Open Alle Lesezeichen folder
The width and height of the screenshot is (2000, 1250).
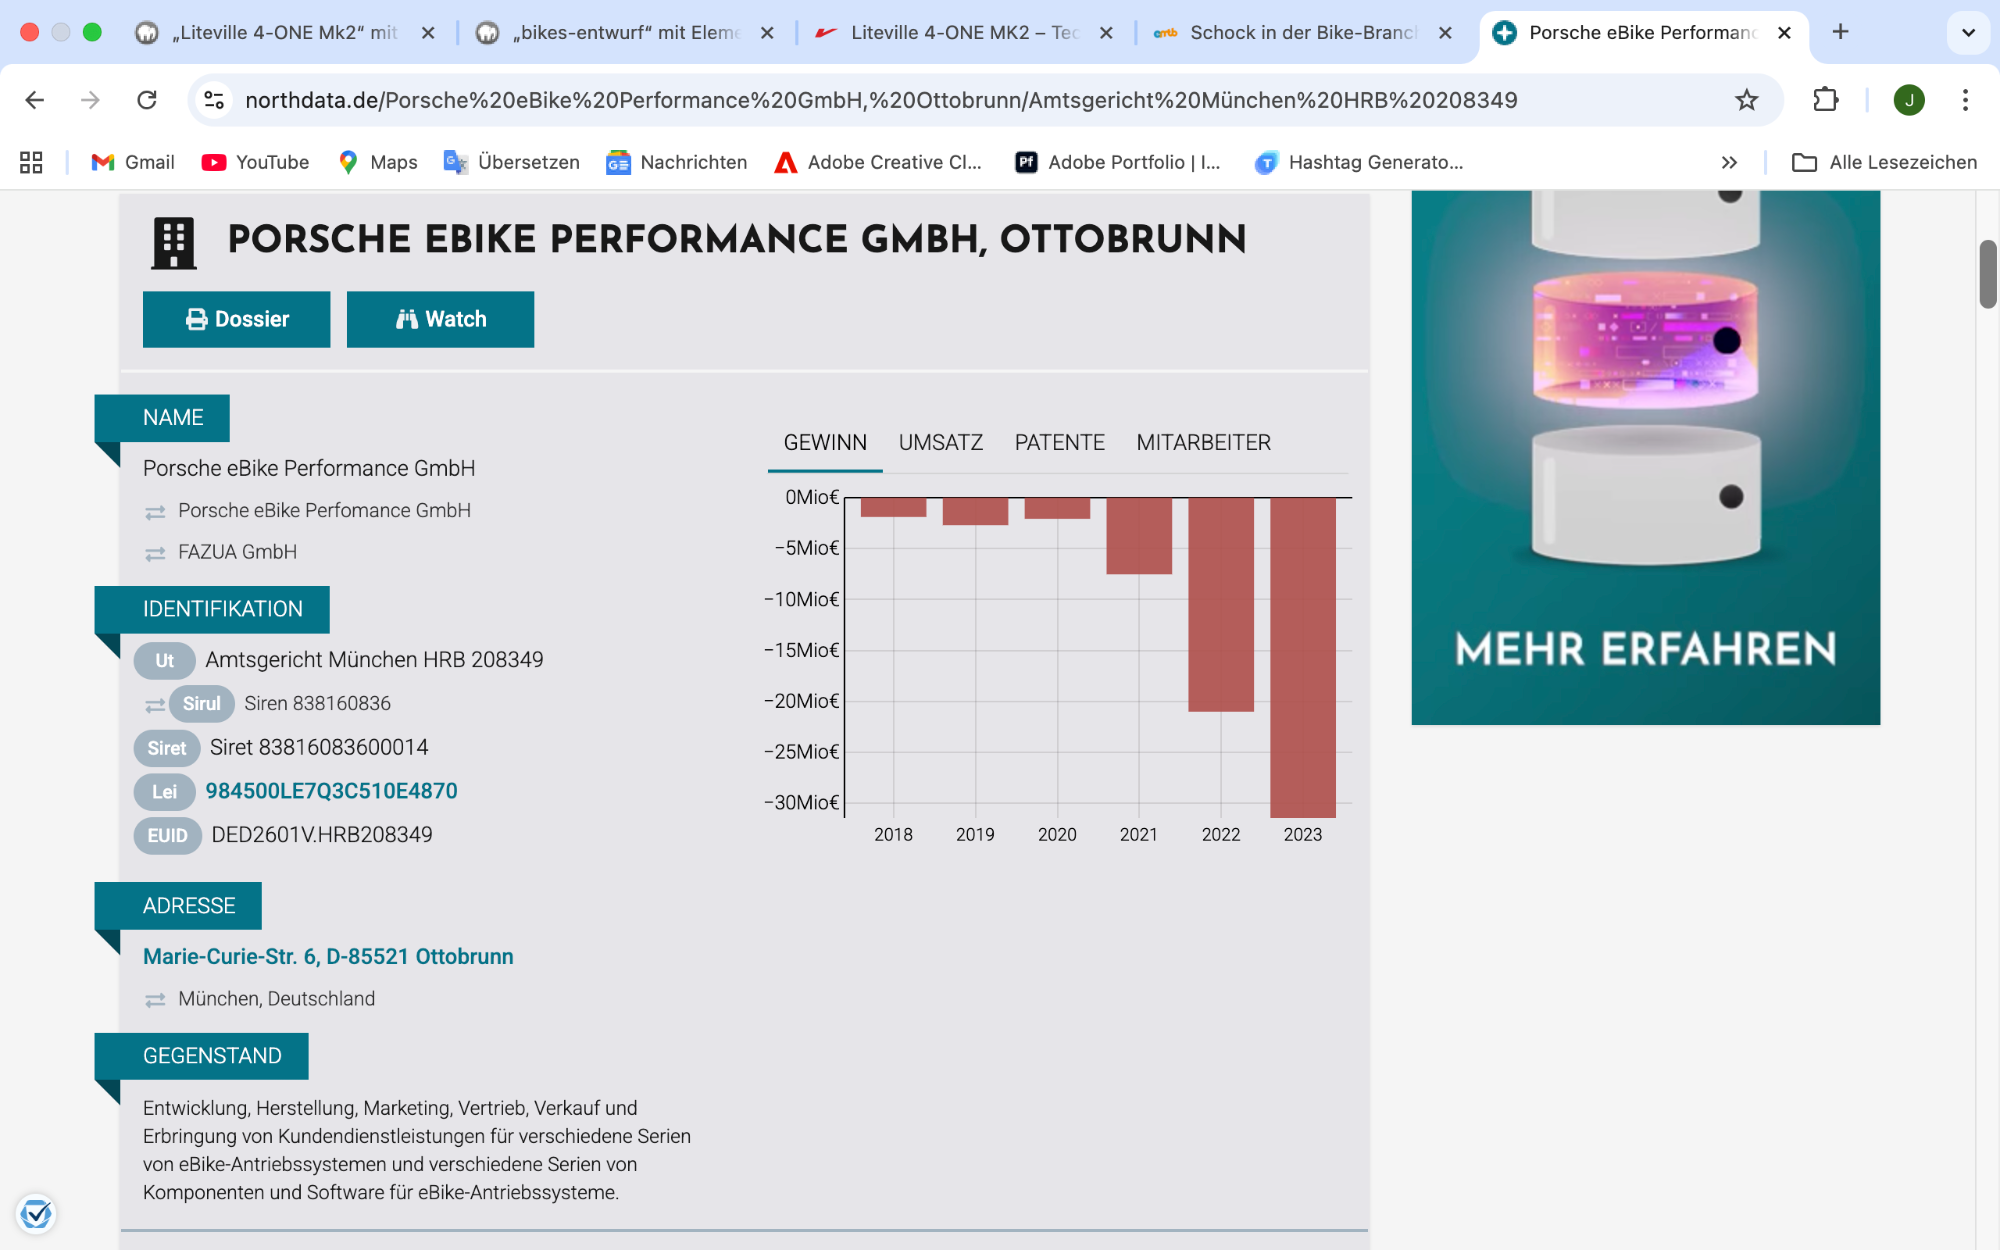[x=1885, y=162]
